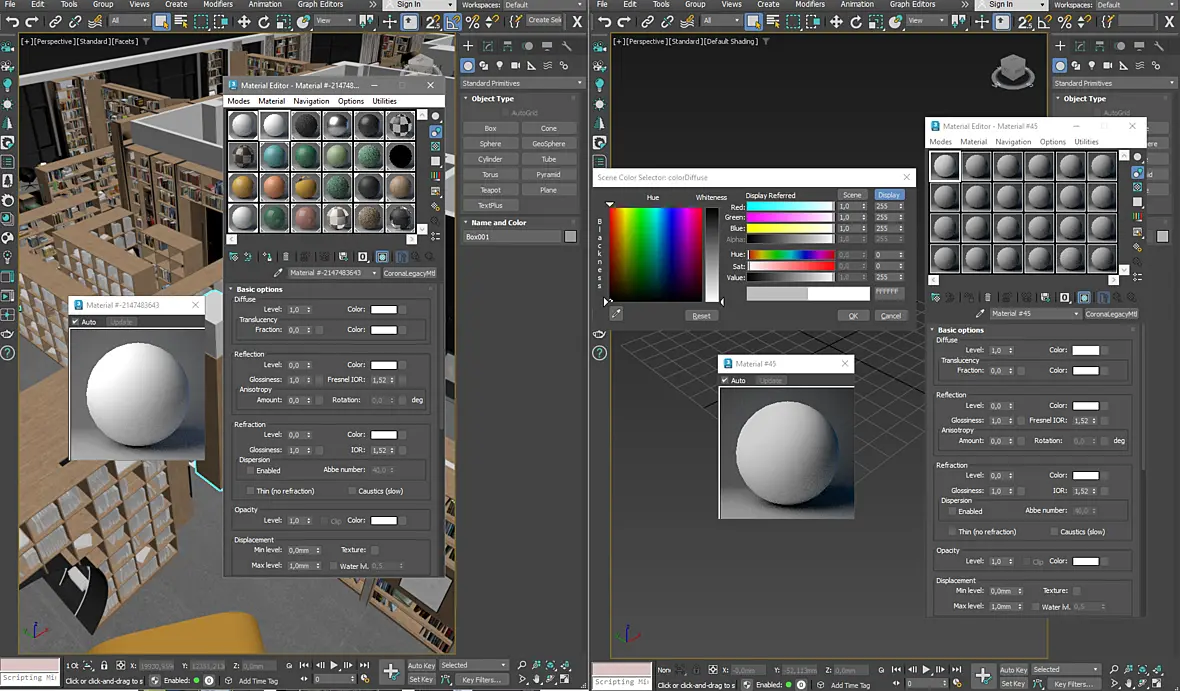The width and height of the screenshot is (1180, 691).
Task: Choose Select and Move tool in left window
Action: [244, 22]
